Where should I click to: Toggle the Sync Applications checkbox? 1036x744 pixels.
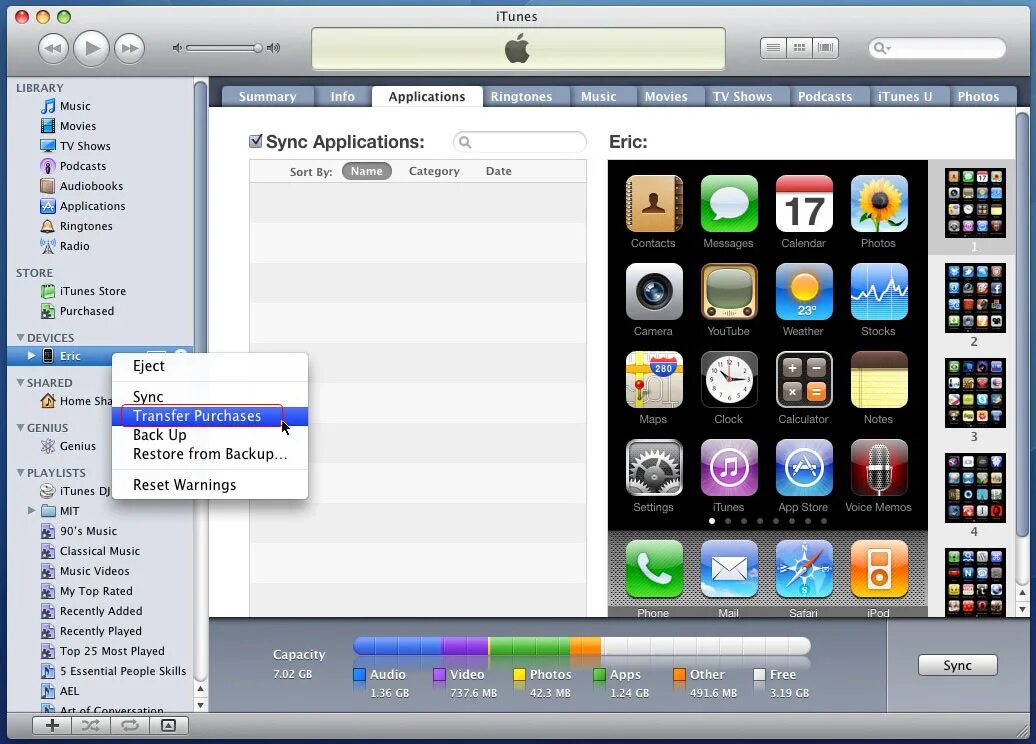(x=256, y=141)
